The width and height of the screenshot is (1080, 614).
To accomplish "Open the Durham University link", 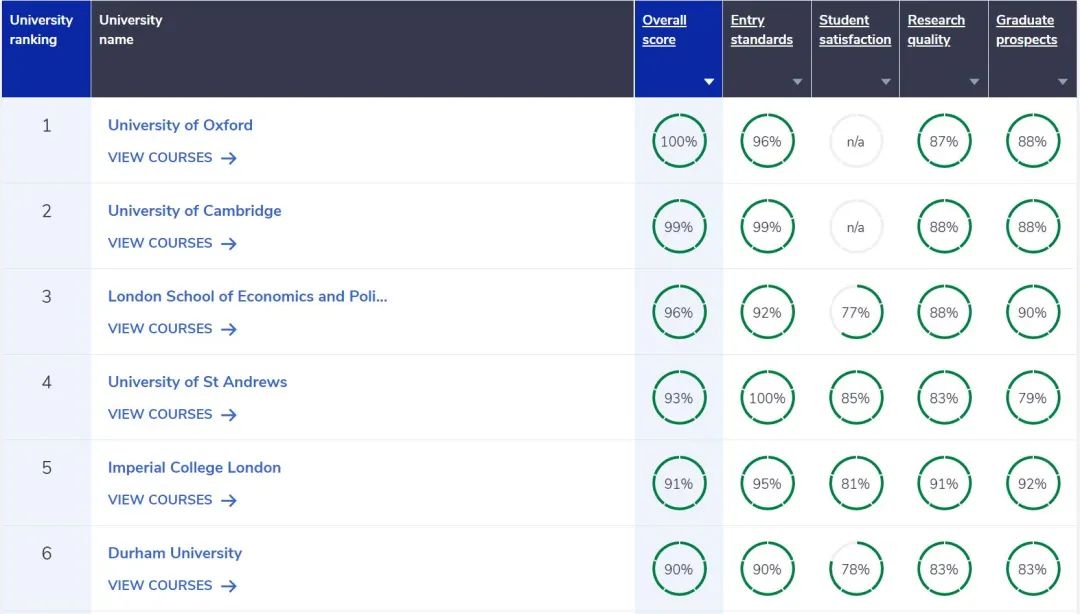I will point(175,553).
